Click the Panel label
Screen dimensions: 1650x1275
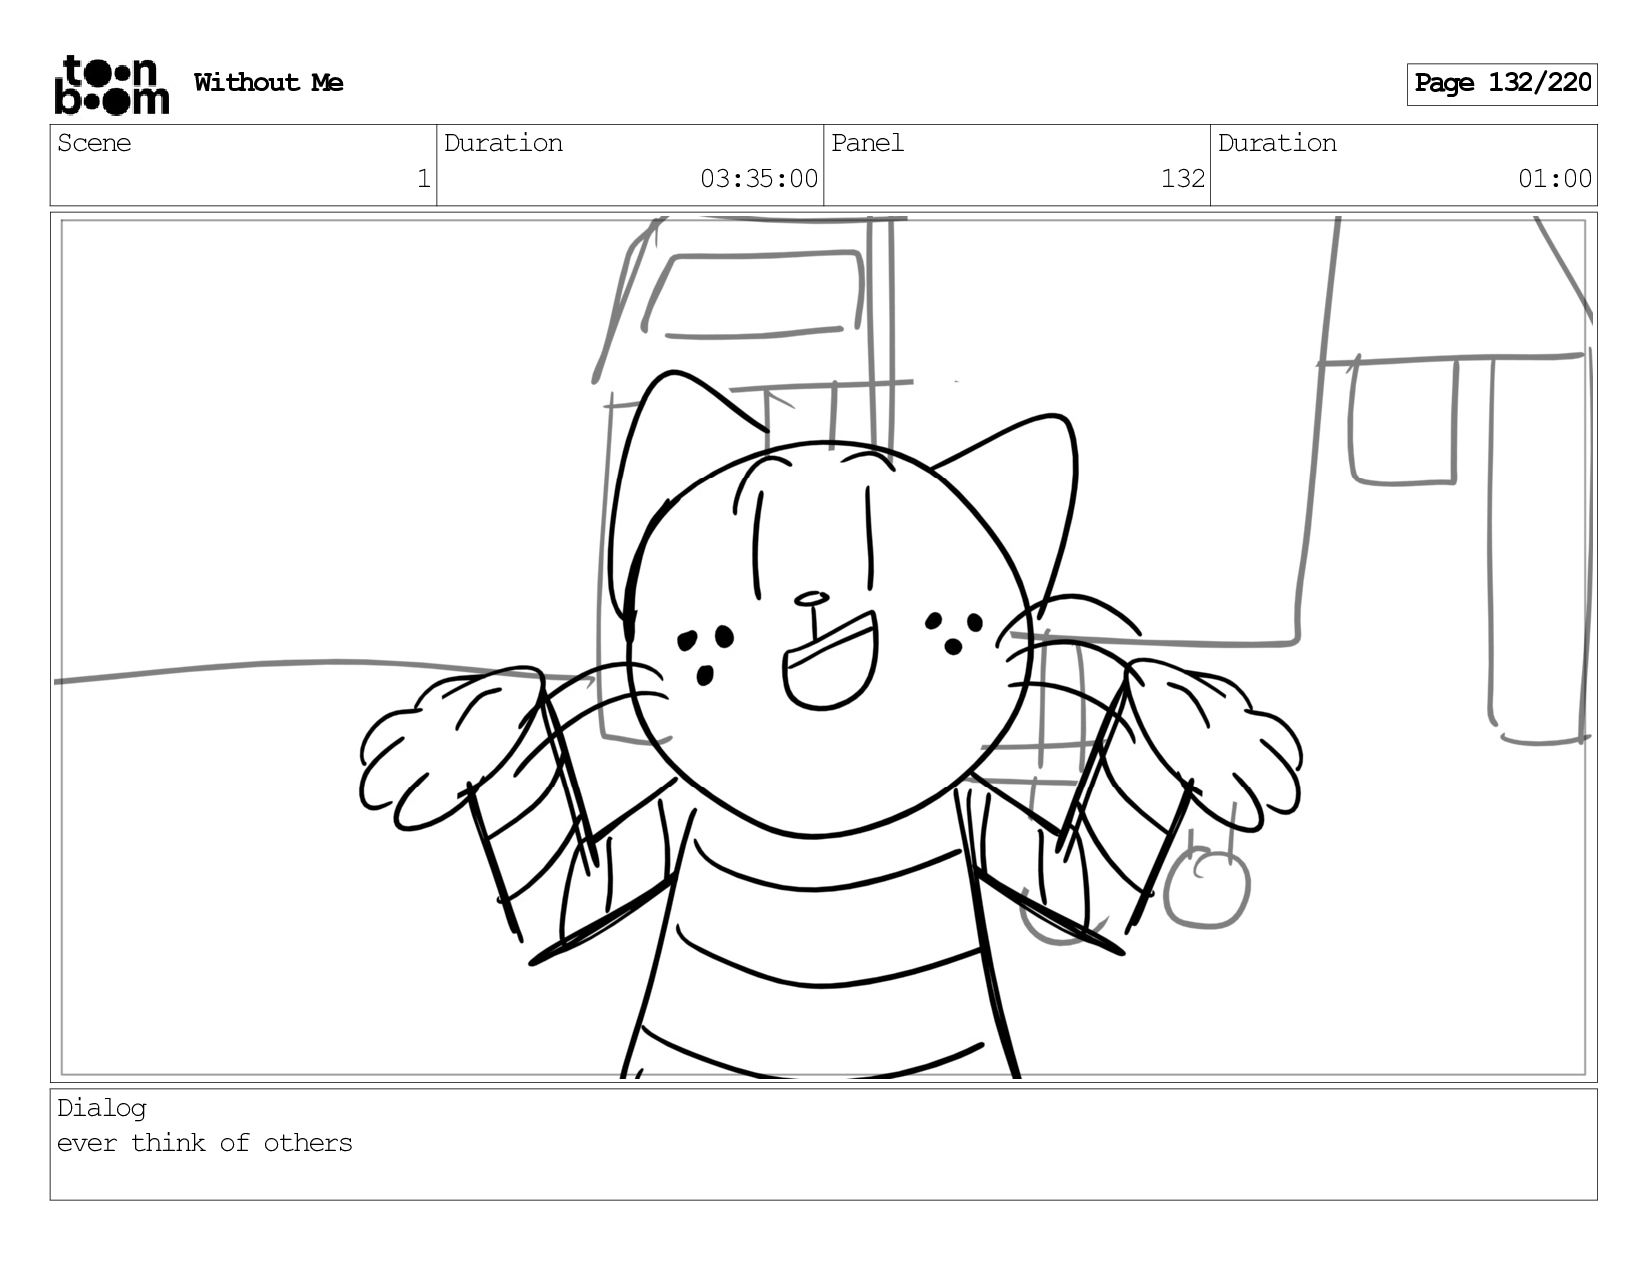867,143
